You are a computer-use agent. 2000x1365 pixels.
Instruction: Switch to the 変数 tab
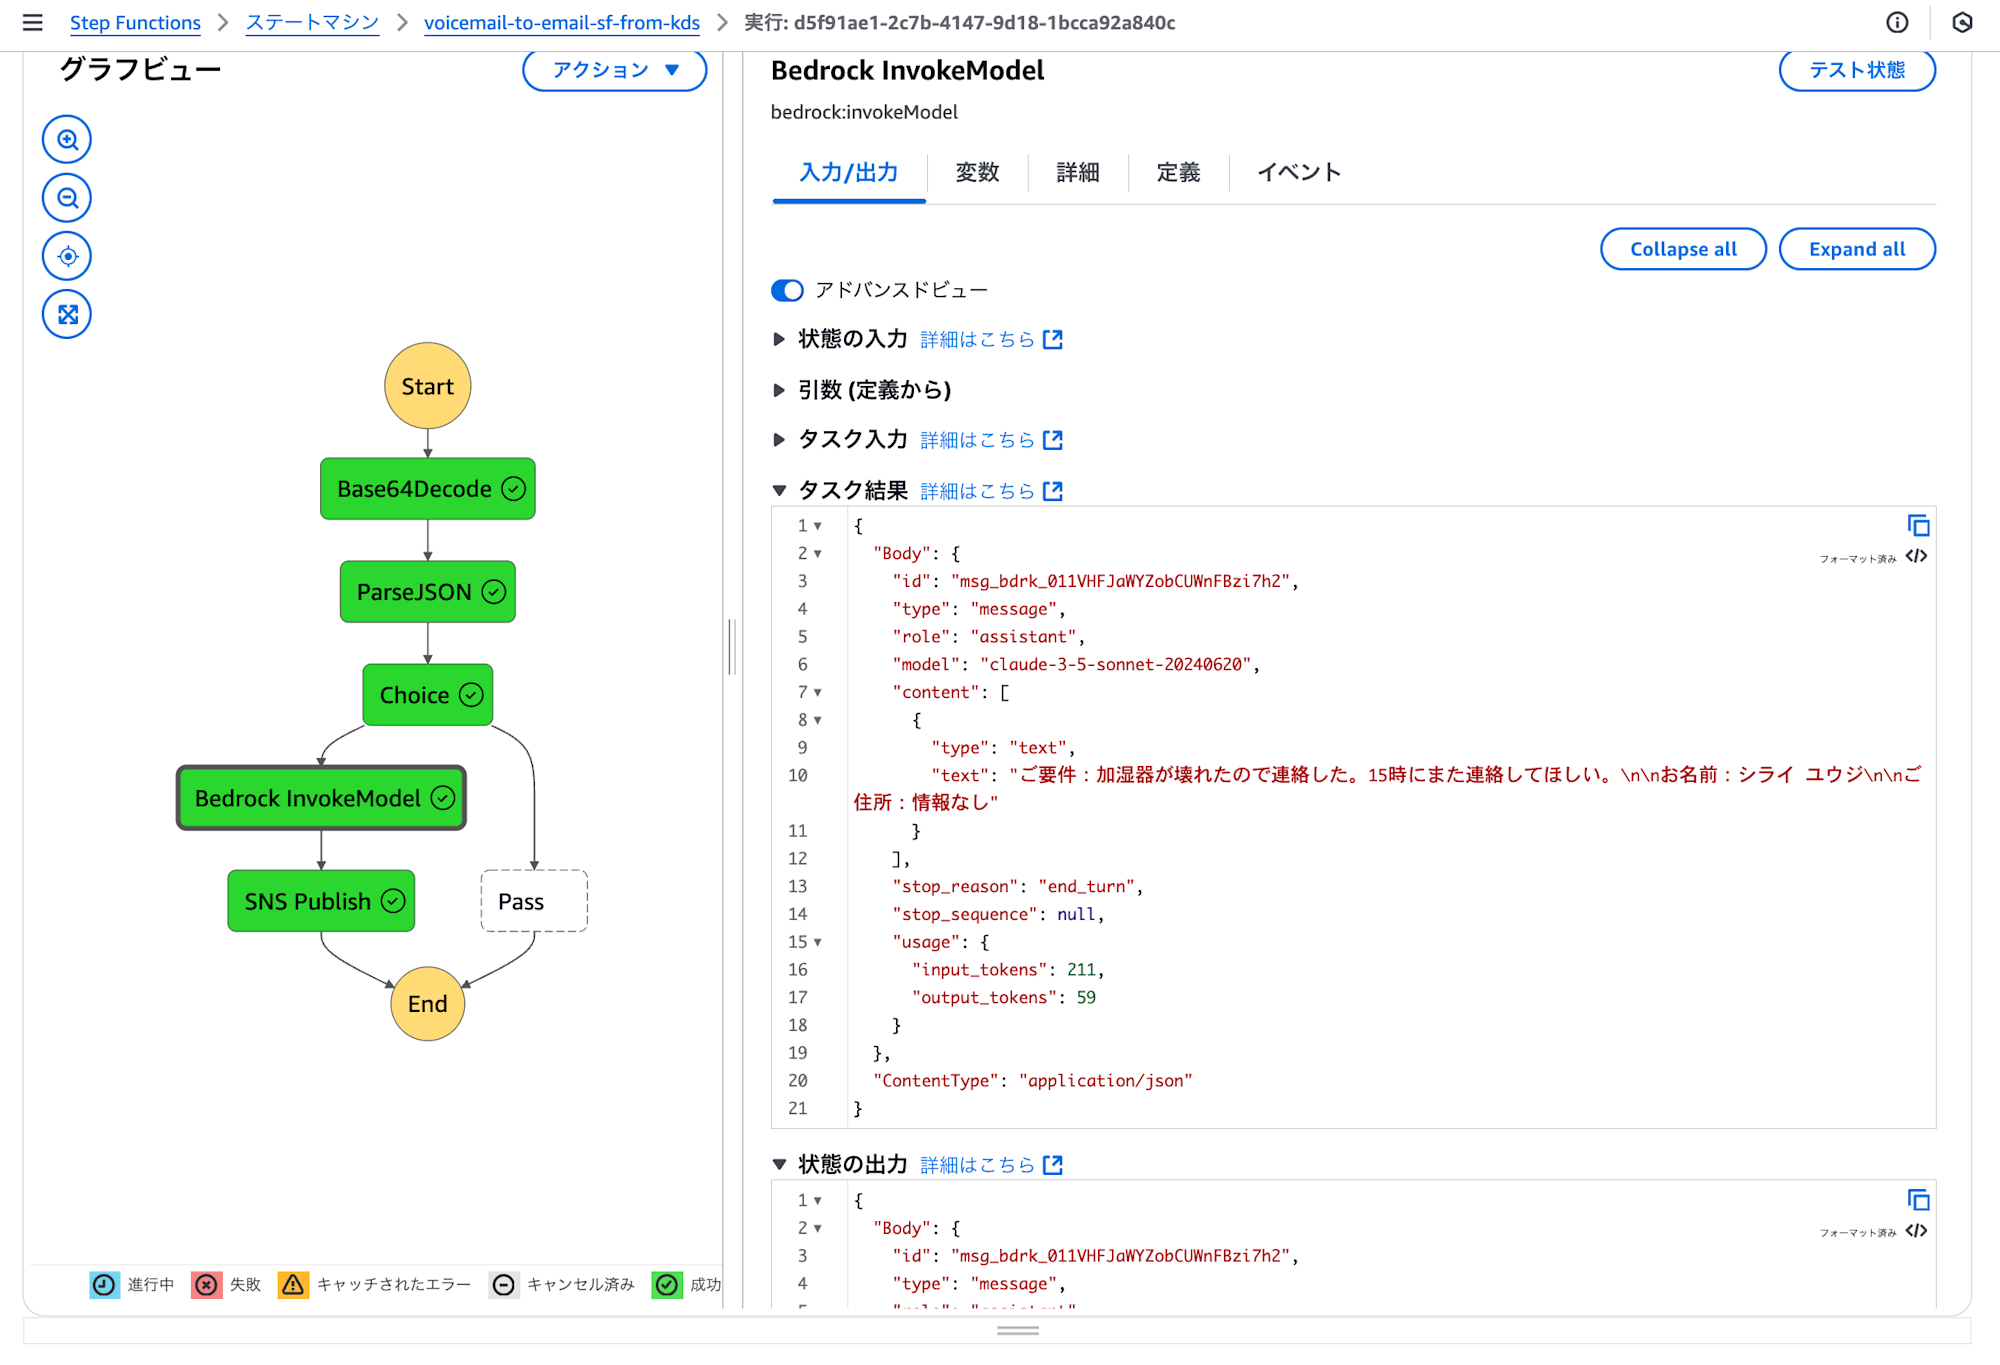coord(977,173)
